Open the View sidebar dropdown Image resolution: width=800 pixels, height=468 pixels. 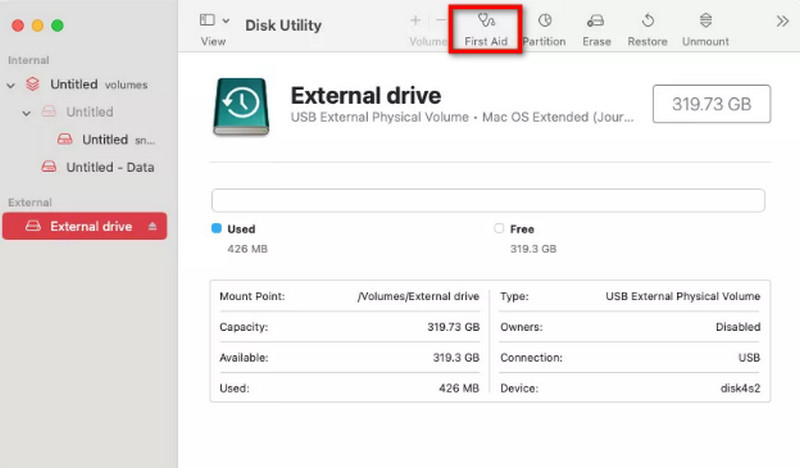click(x=214, y=21)
